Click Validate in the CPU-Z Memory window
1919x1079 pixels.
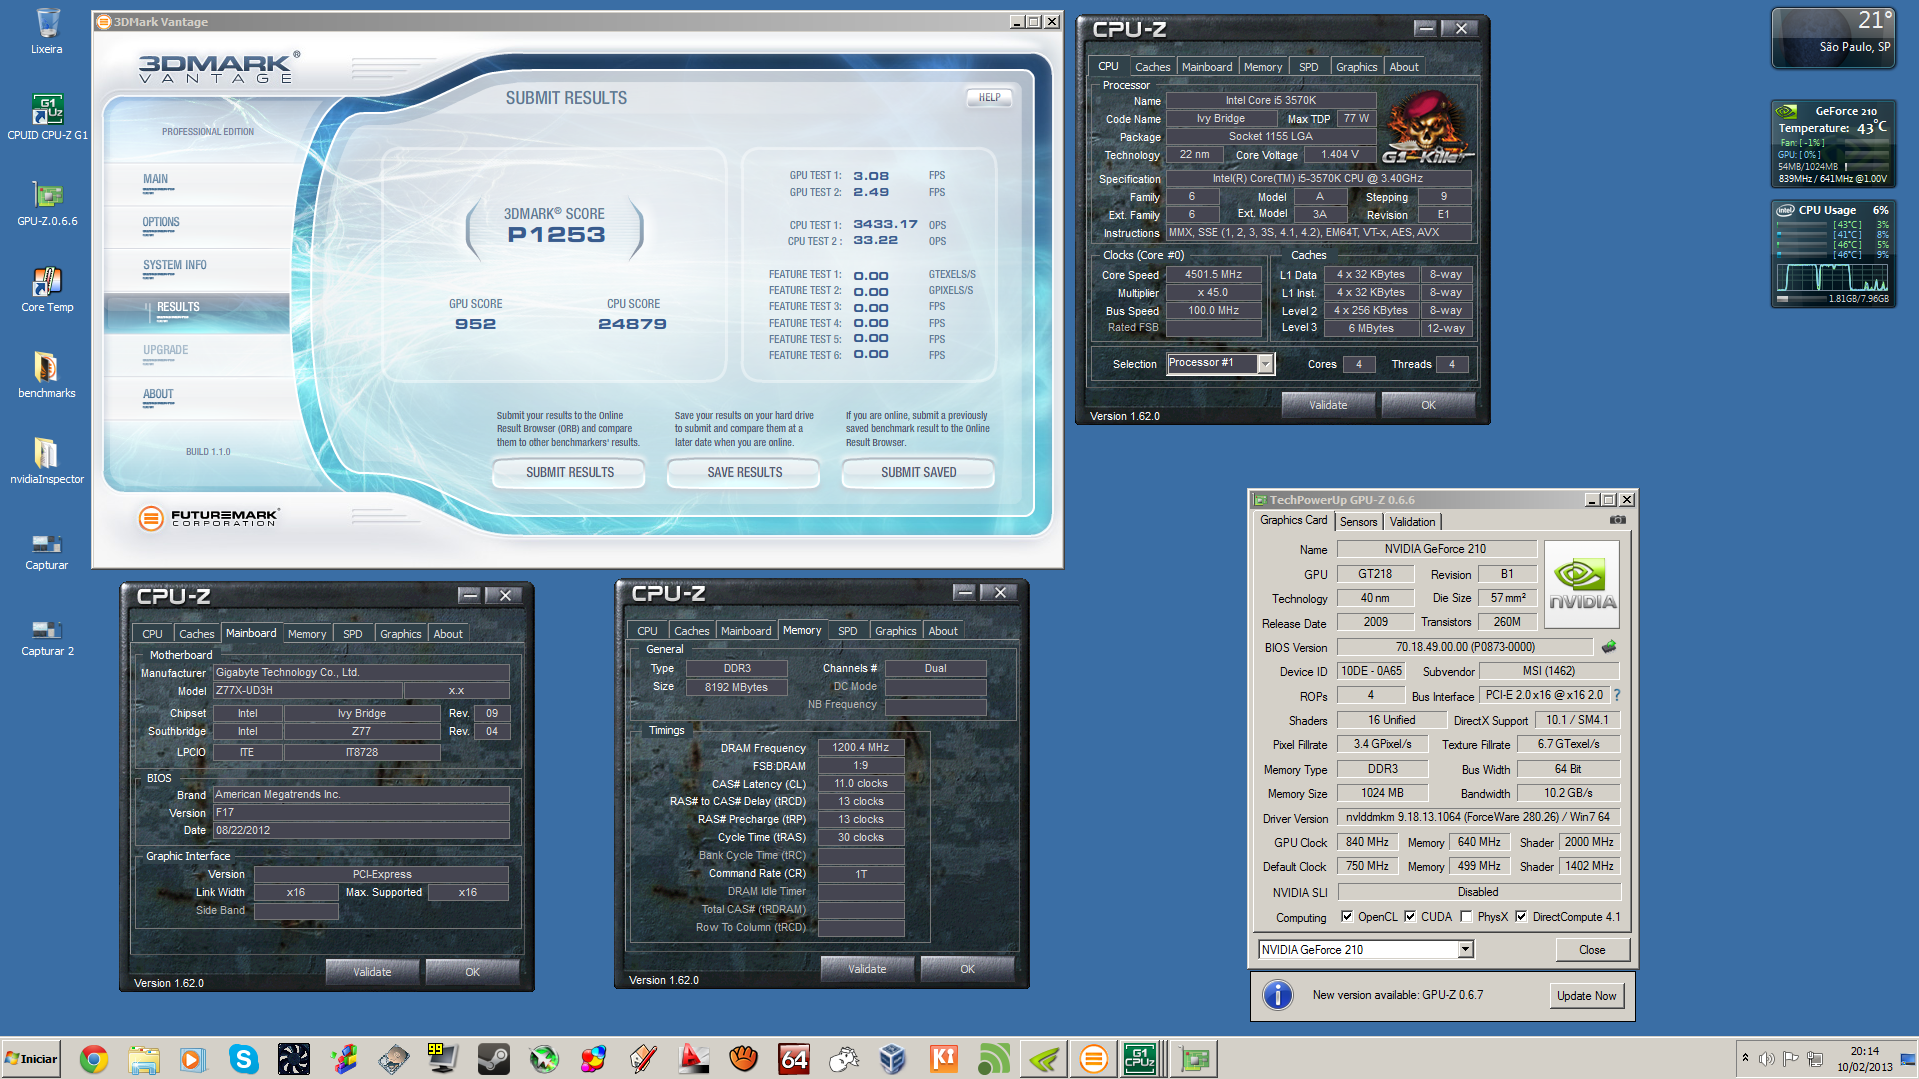pos(867,969)
